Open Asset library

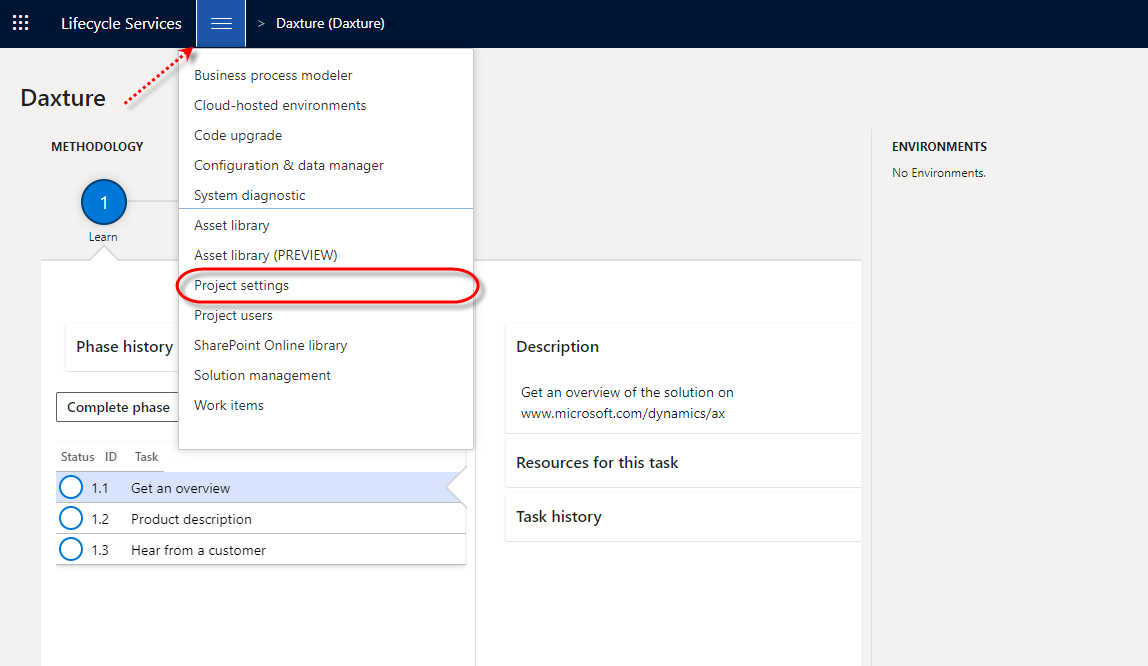[231, 225]
